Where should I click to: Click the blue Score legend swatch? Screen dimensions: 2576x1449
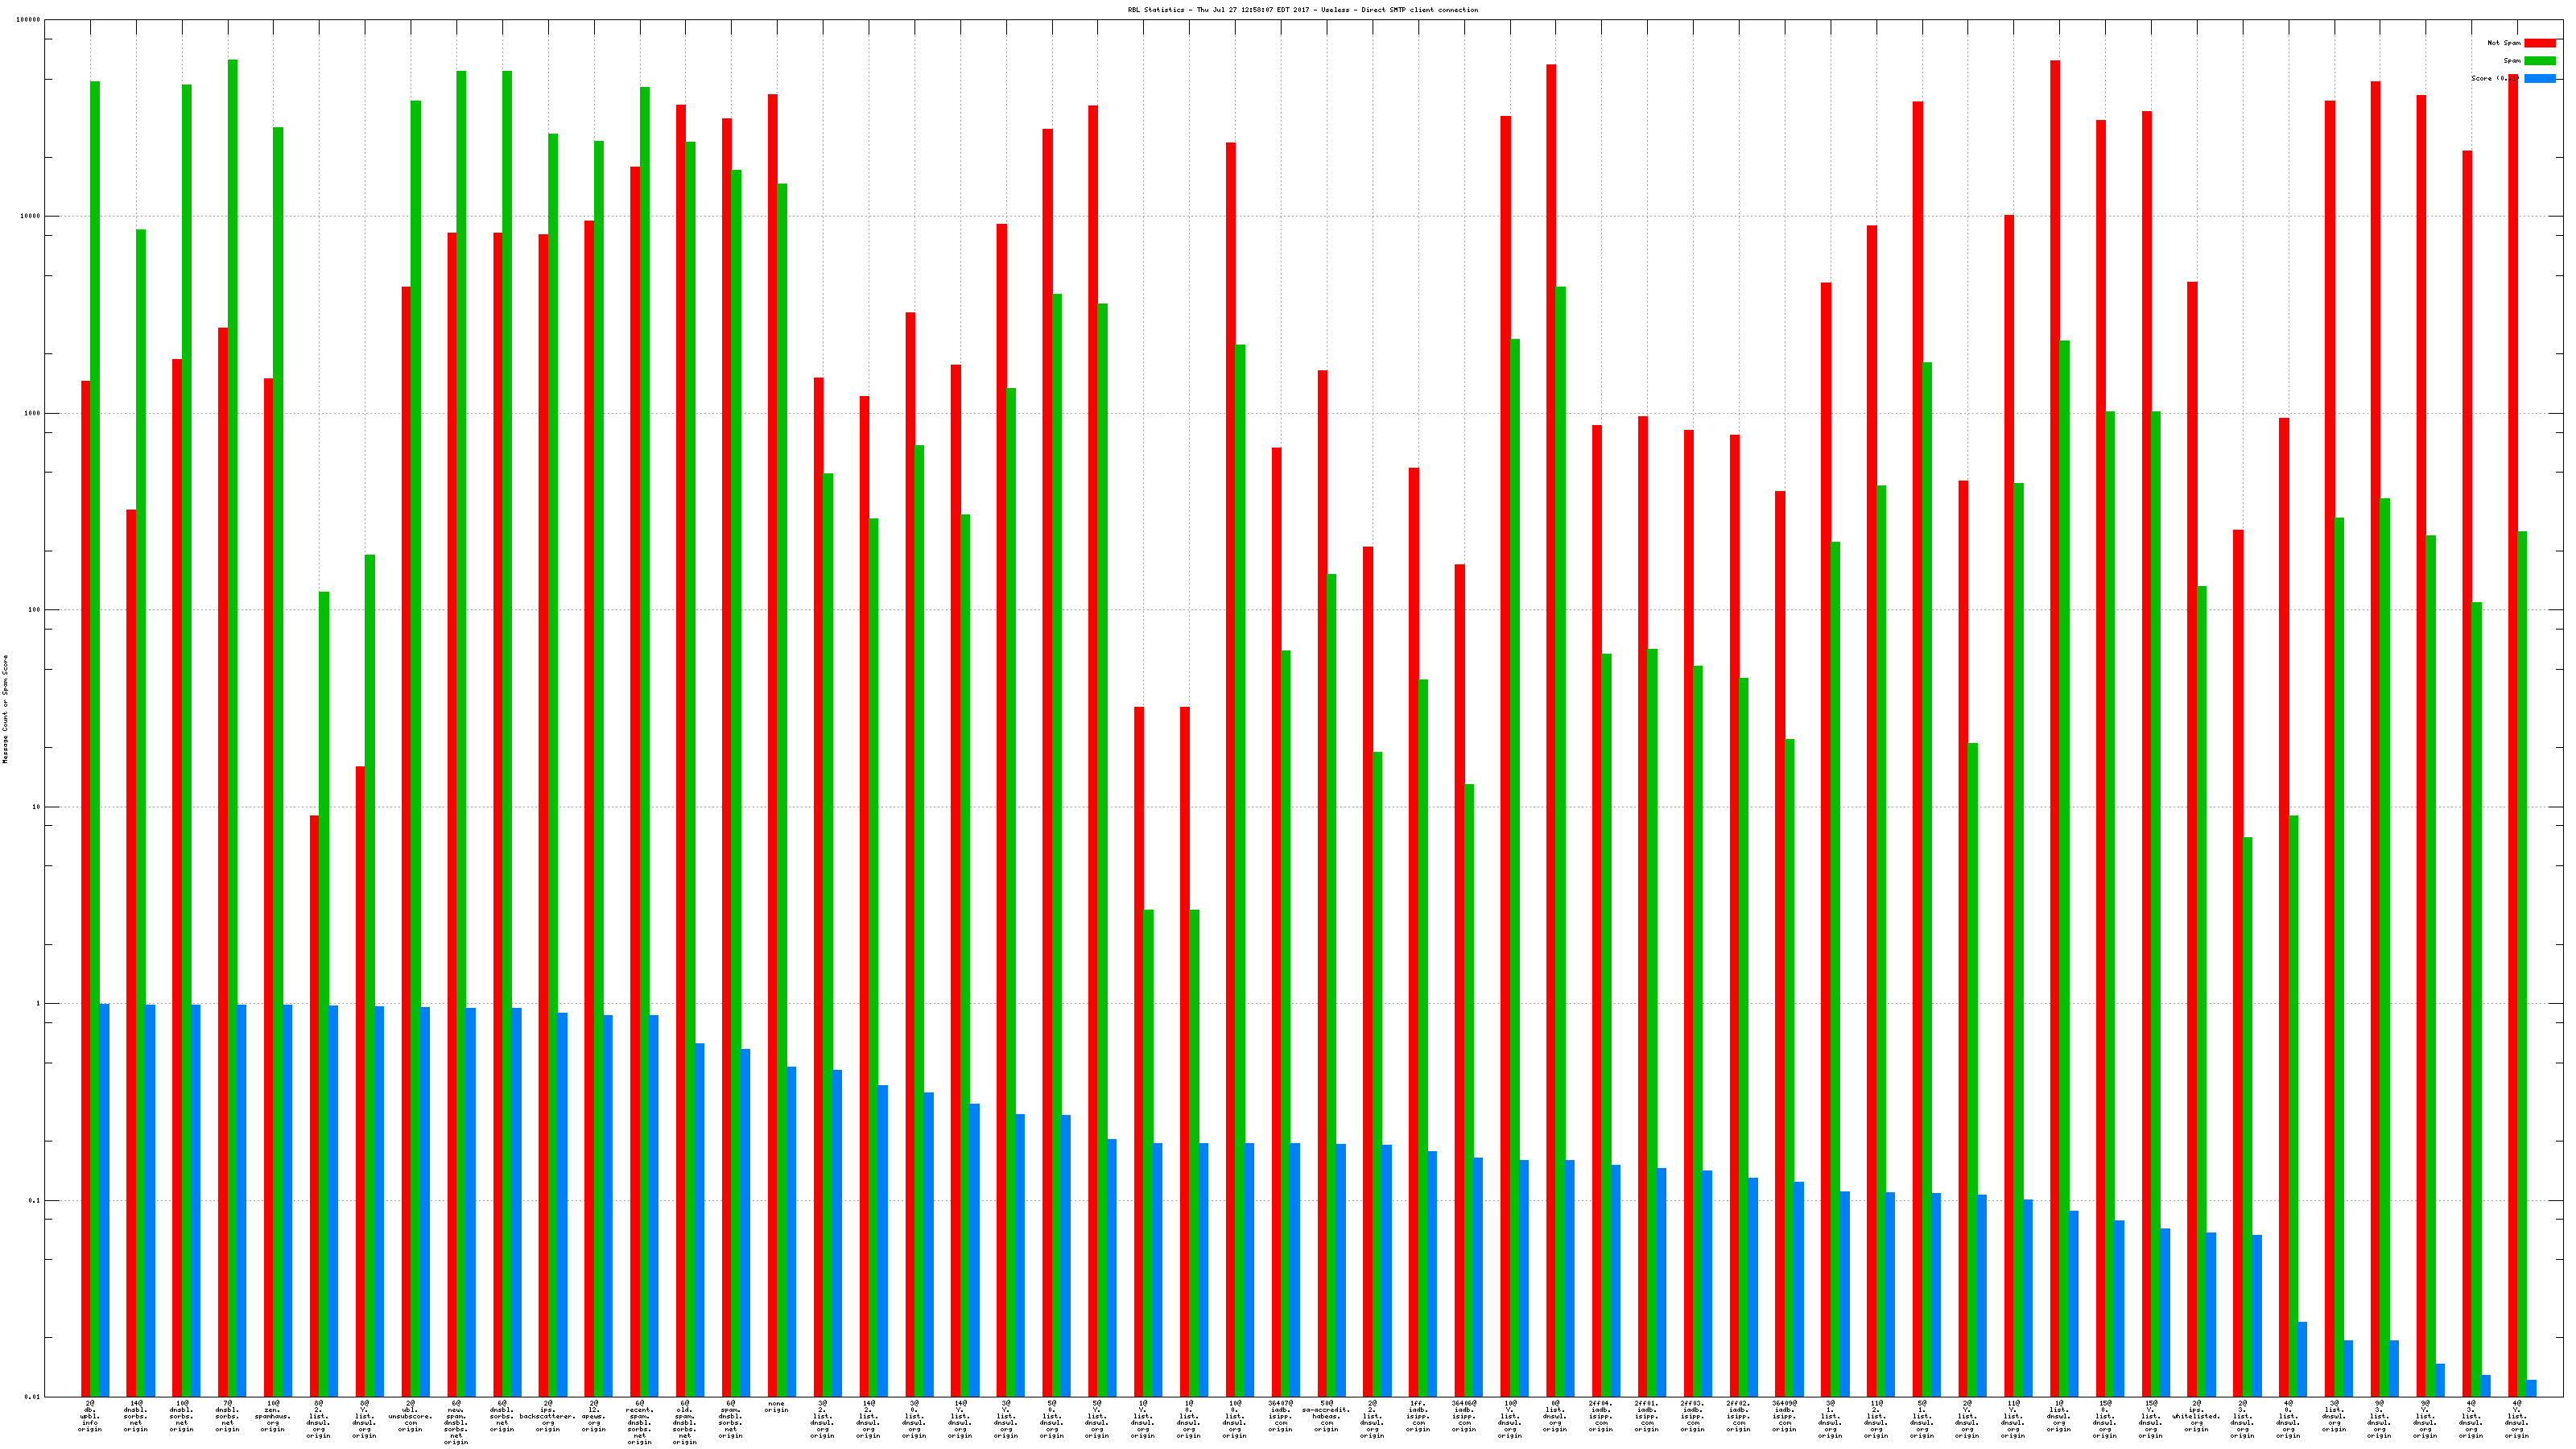click(x=2539, y=78)
